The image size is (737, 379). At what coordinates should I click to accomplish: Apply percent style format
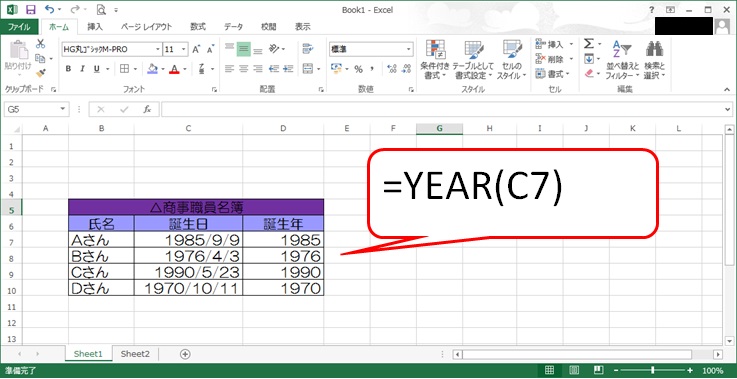click(x=359, y=69)
